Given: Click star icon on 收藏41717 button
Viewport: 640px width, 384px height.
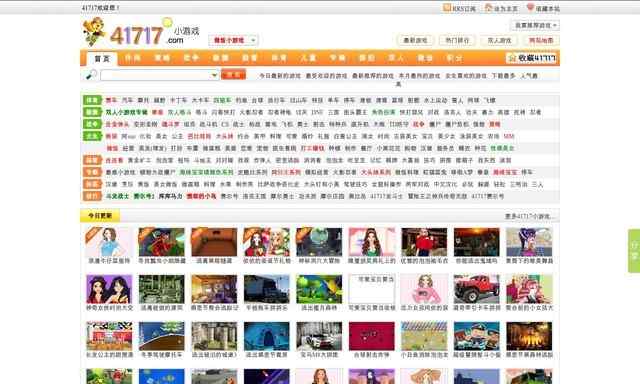Looking at the screenshot, I should pyautogui.click(x=512, y=58).
